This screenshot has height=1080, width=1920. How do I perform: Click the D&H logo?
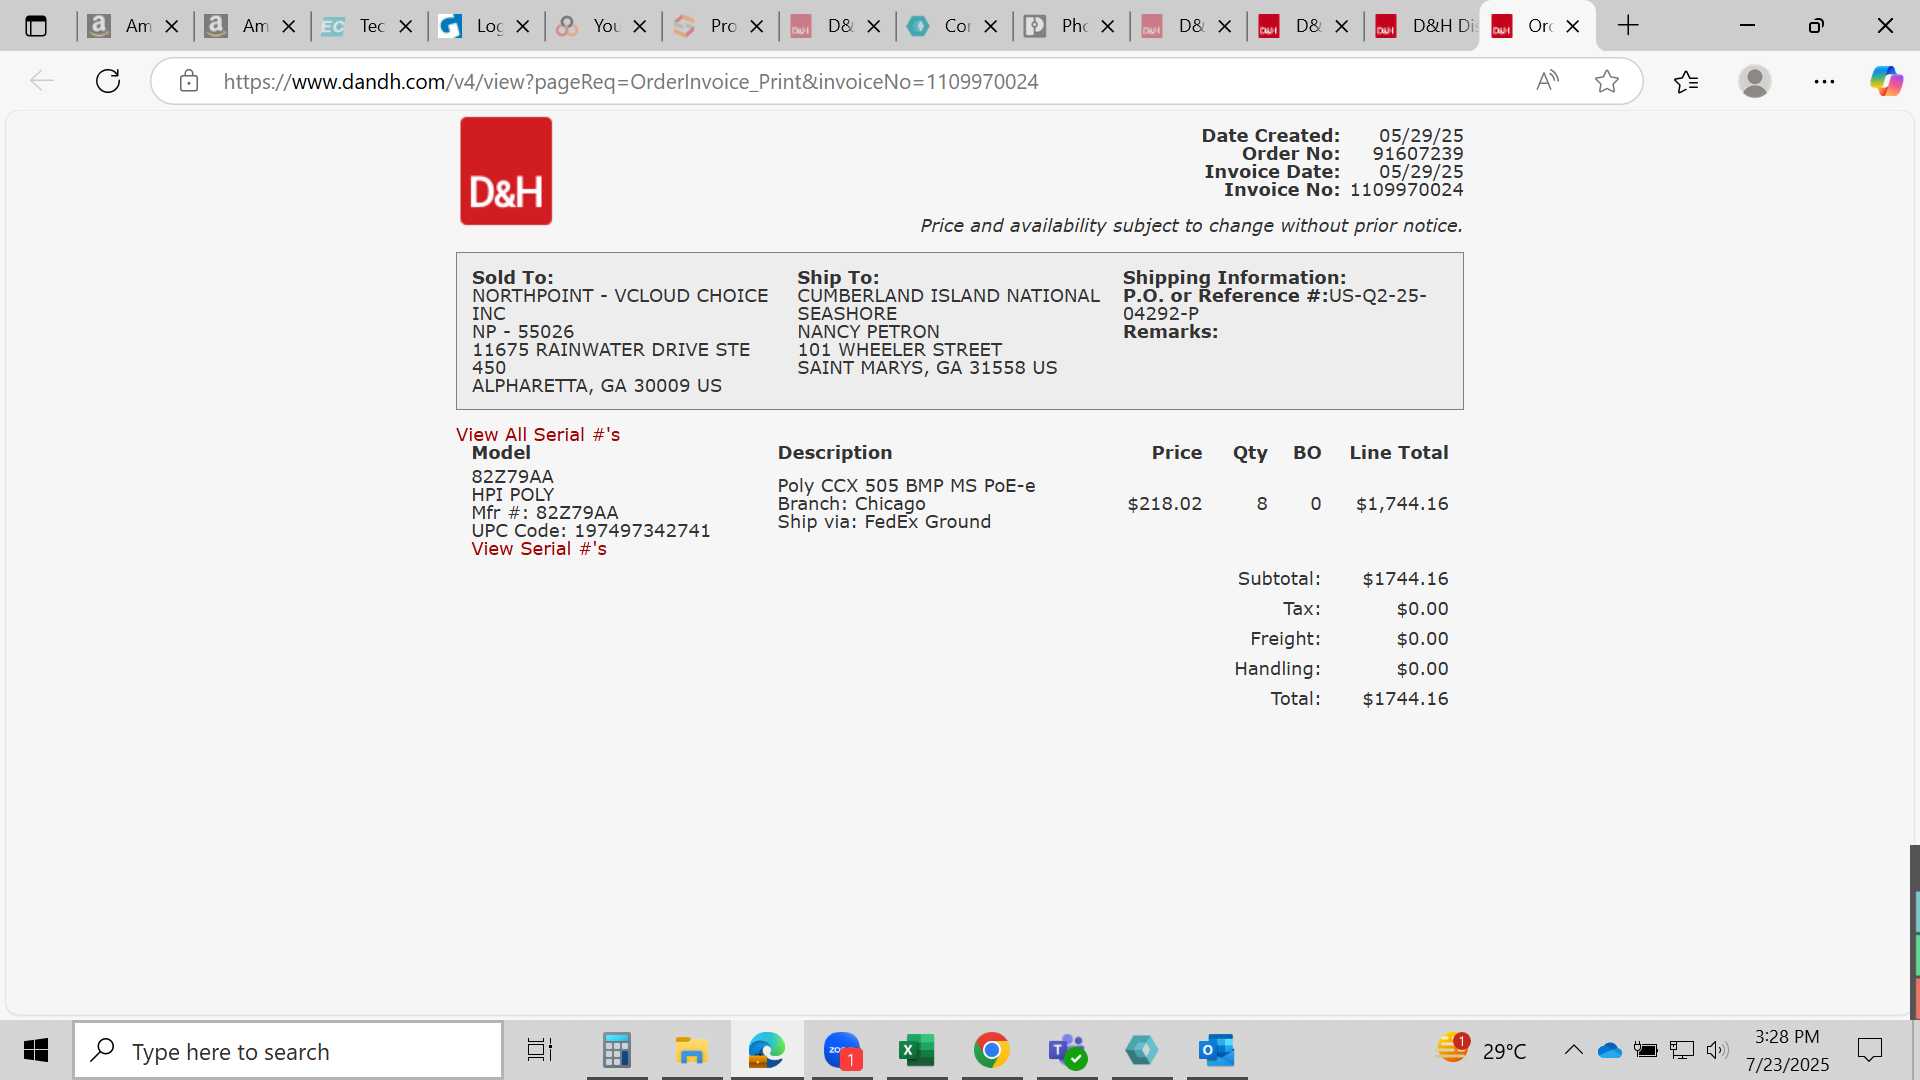(x=506, y=171)
